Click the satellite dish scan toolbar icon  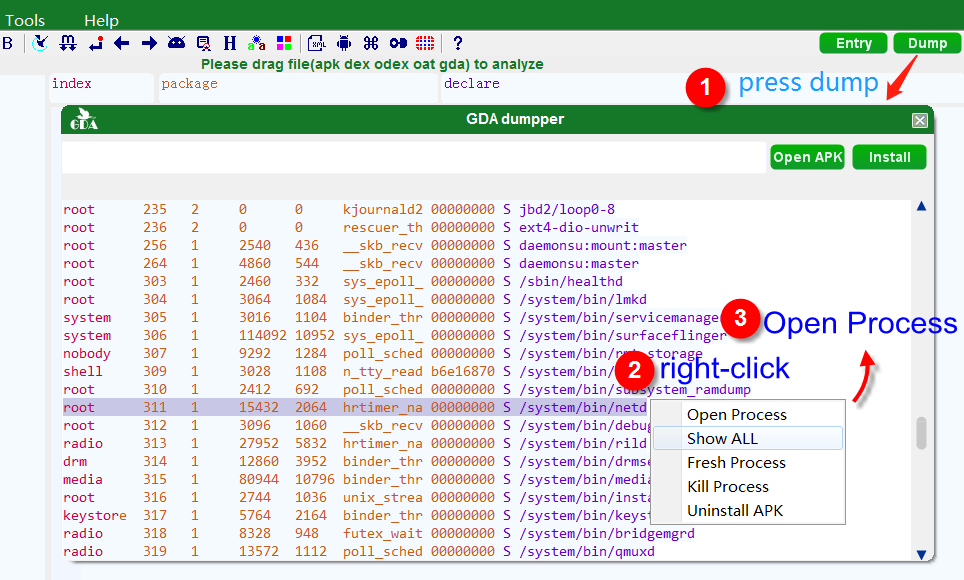click(40, 43)
